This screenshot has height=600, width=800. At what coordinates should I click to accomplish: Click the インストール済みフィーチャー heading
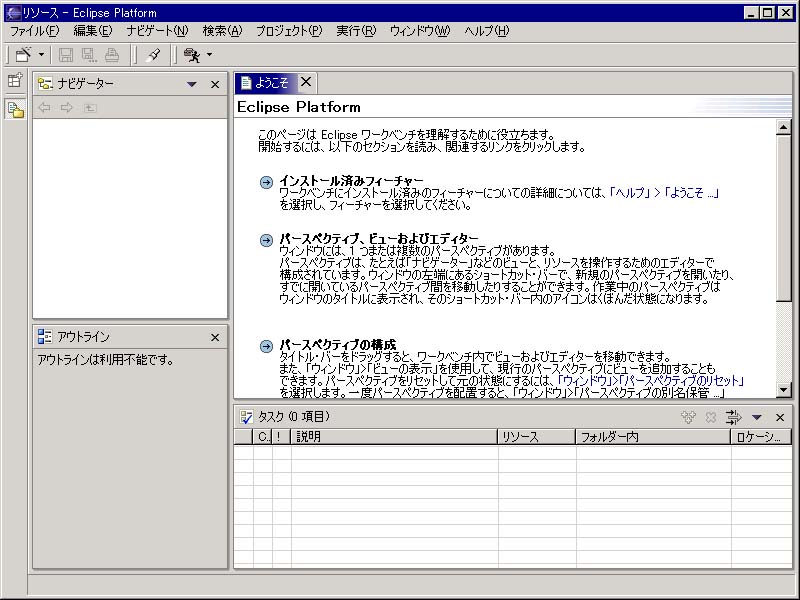(x=351, y=181)
